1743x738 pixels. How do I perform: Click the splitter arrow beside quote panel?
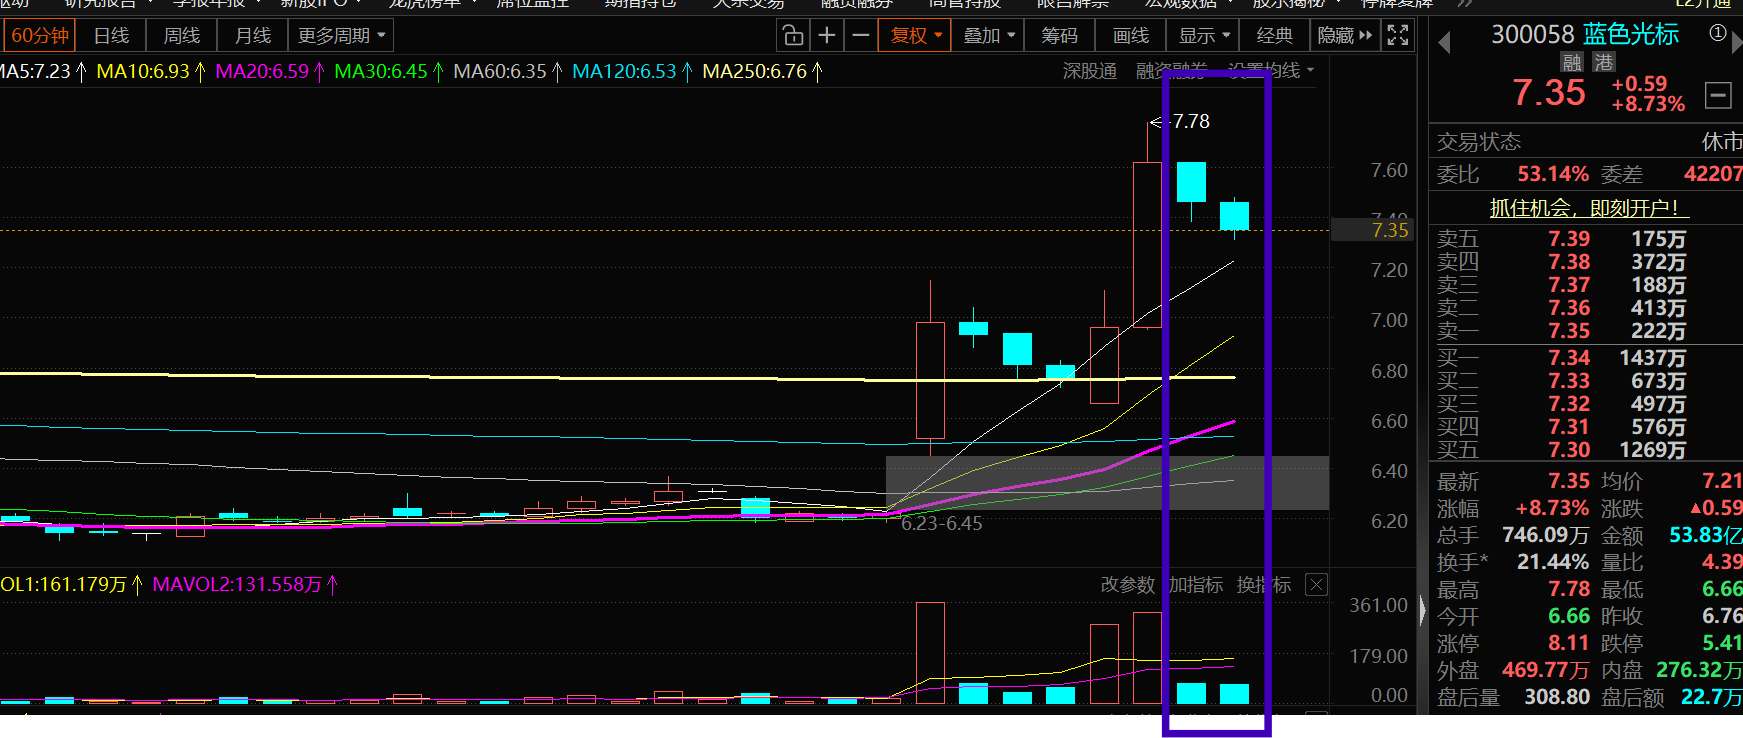point(1423,610)
